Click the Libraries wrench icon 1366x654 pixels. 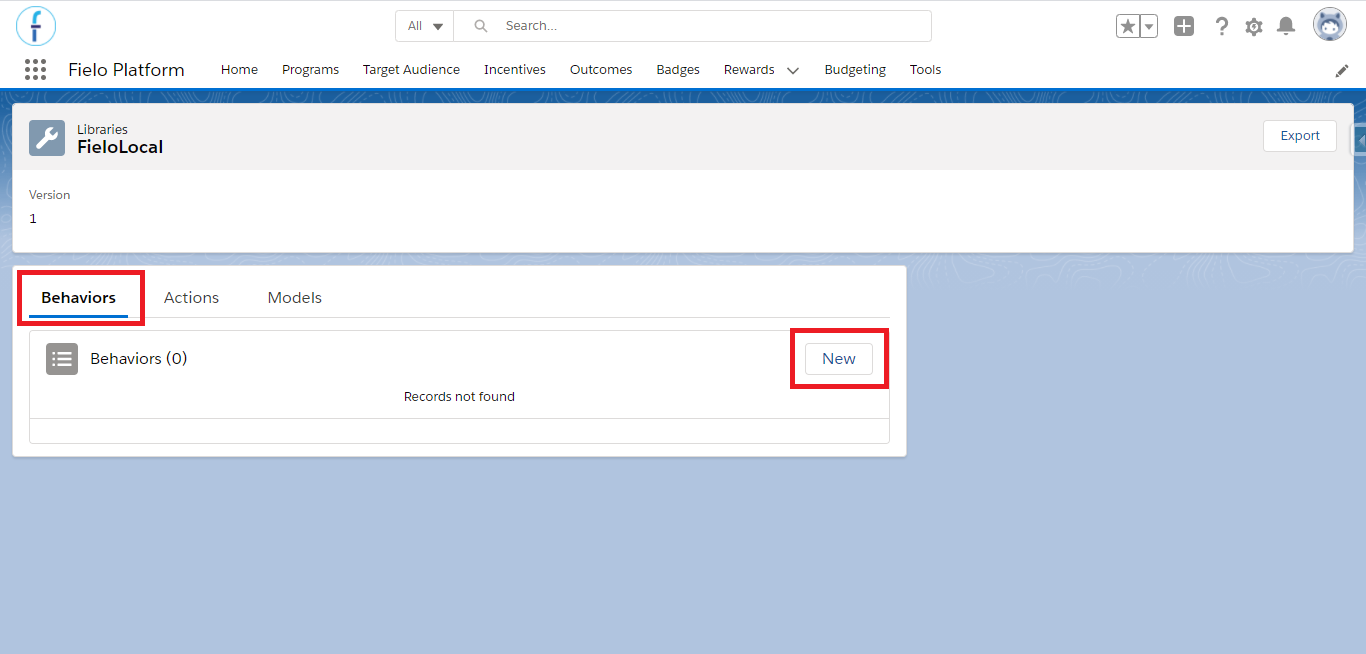pos(47,138)
